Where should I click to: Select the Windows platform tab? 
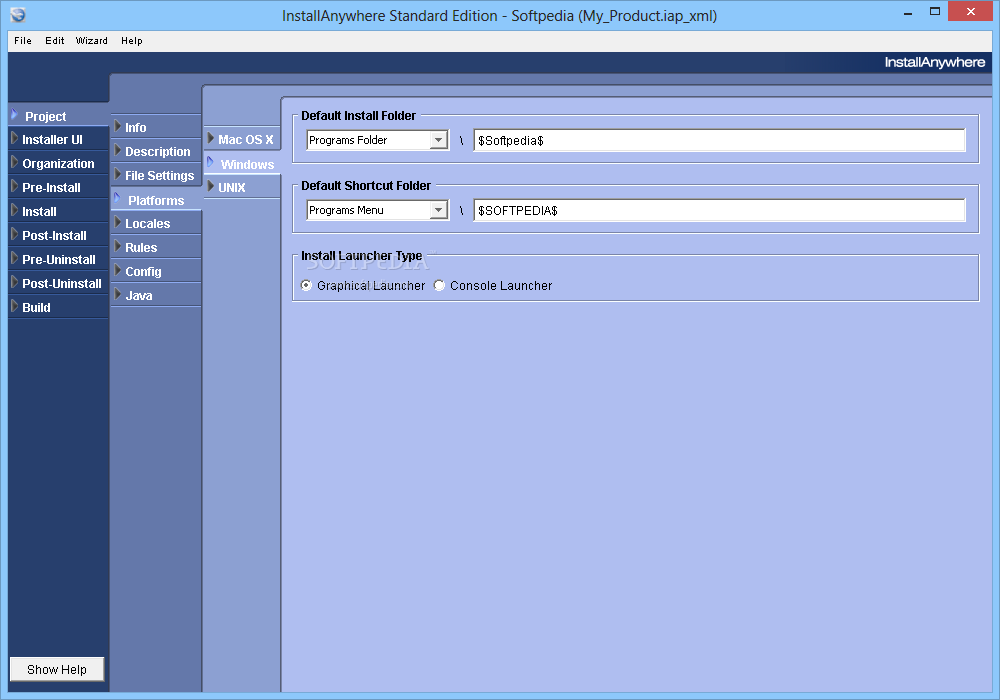[242, 164]
